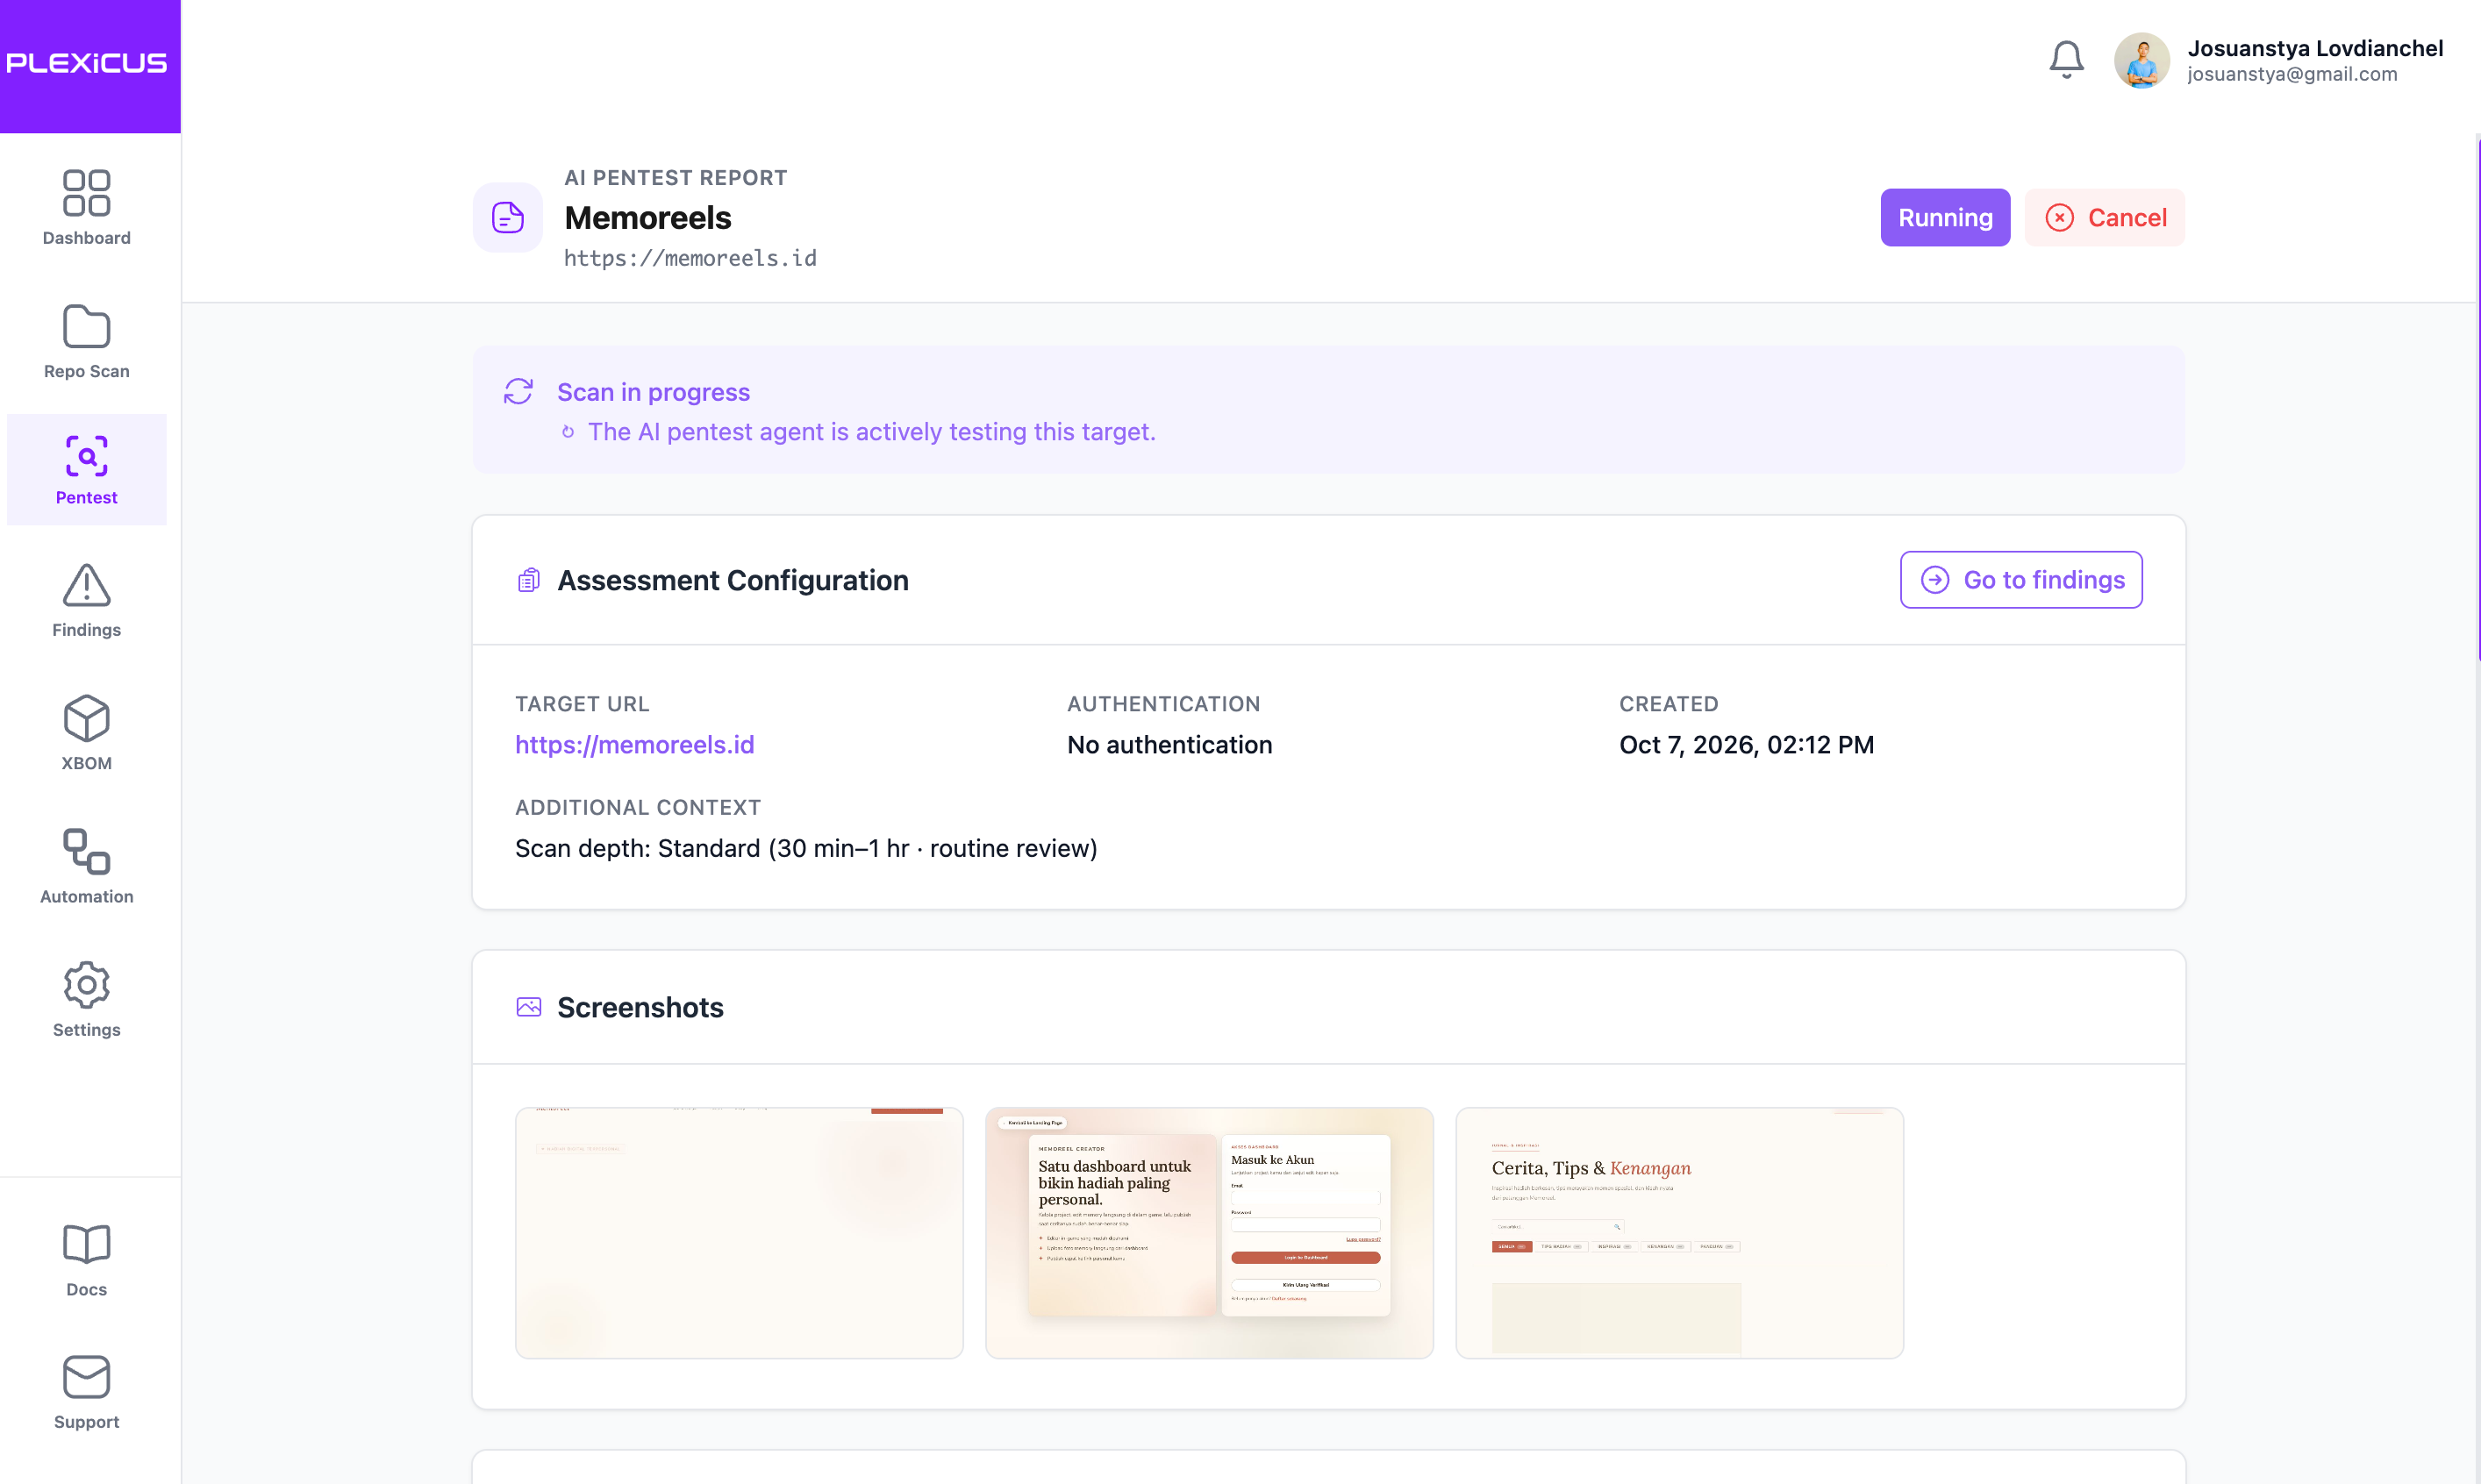Click the Plexicus logo

88,63
